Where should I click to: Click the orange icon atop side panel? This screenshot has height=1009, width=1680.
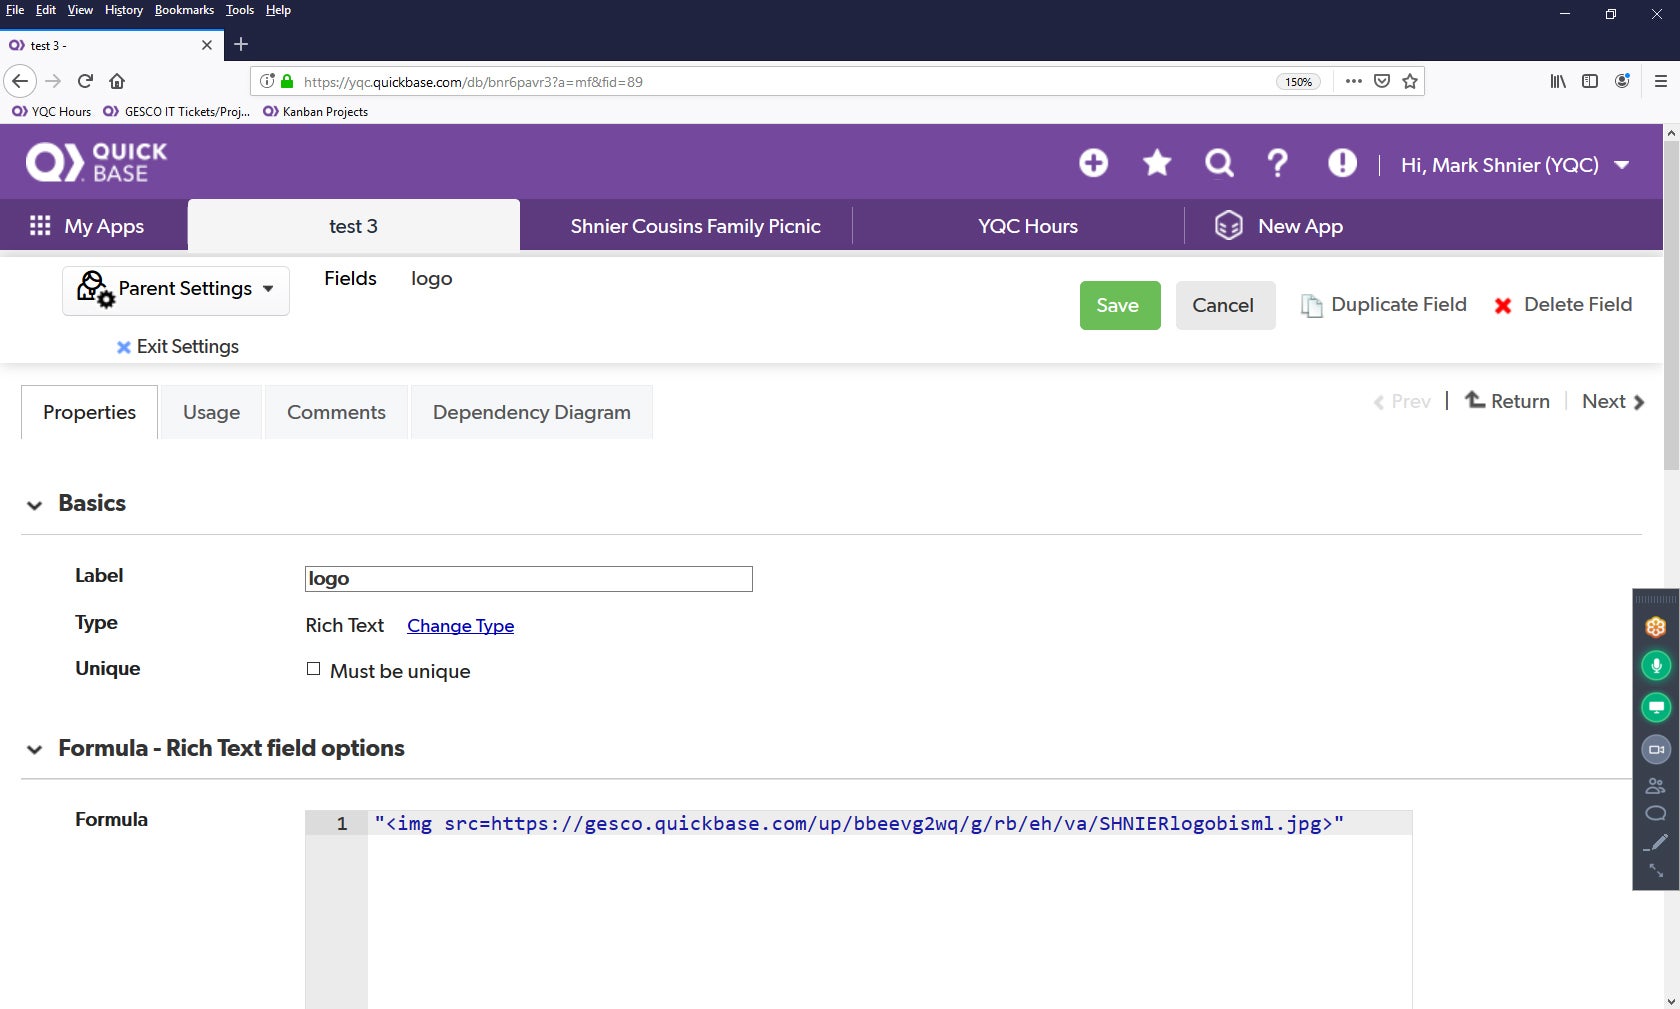coord(1656,627)
